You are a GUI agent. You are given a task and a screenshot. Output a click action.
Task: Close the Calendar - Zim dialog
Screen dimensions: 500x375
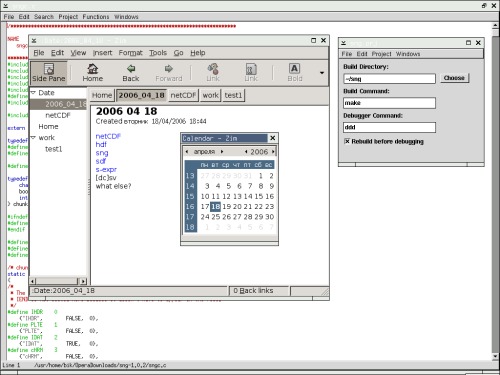[273, 138]
